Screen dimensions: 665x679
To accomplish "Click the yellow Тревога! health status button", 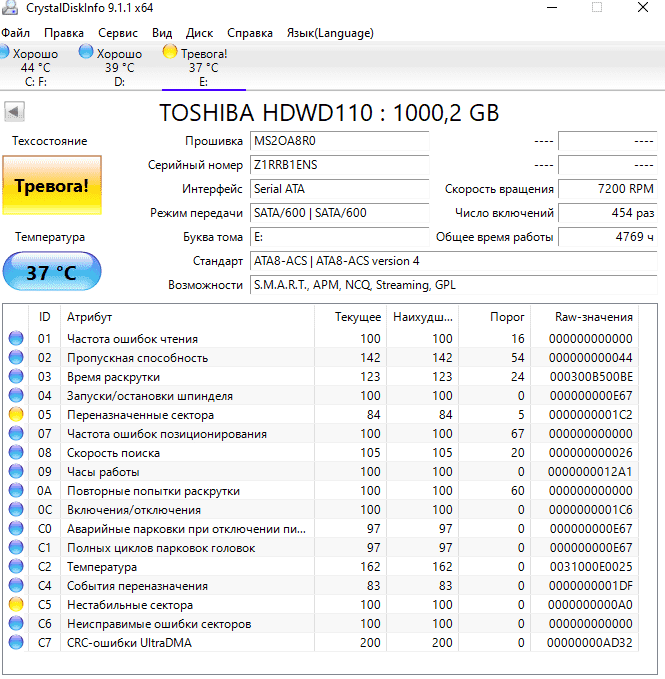I will click(50, 186).
